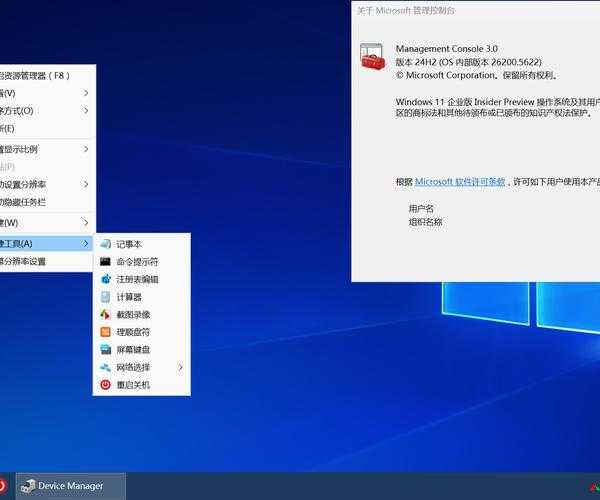Screen dimensions: 600x500
Task: Click the © Microsoft Corporation copyright line
Action: point(477,75)
